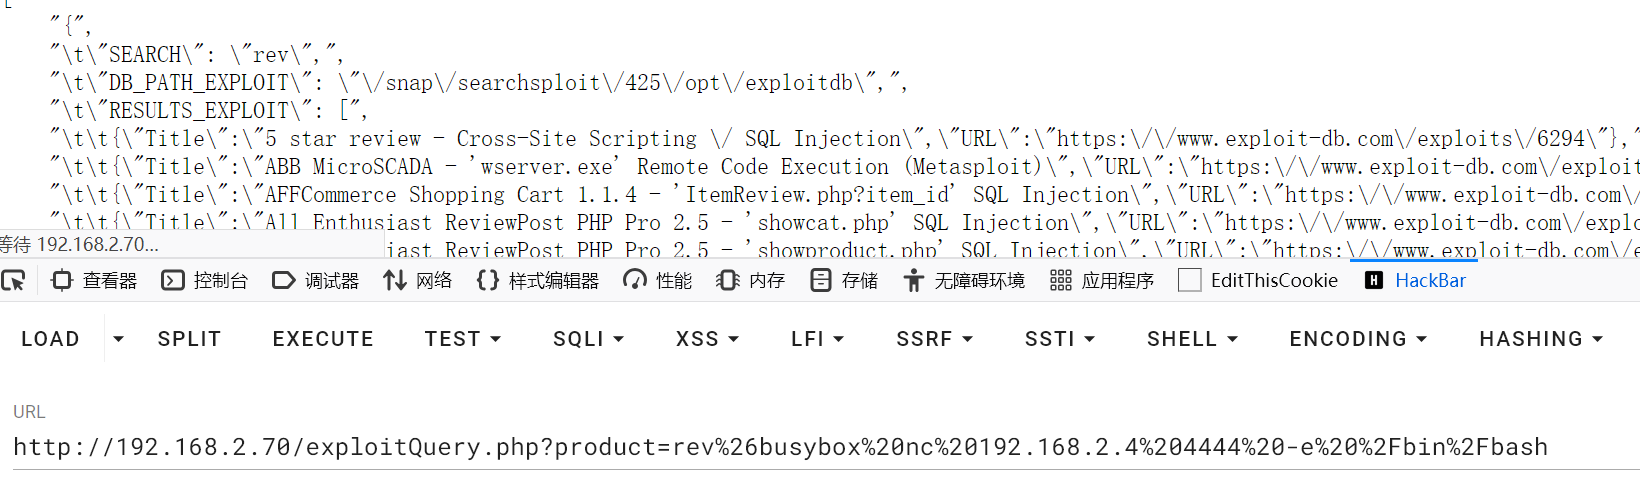Viewport: 1640px width, 494px height.
Task: Switch to the EditThisCookie tab
Action: (x=1259, y=281)
